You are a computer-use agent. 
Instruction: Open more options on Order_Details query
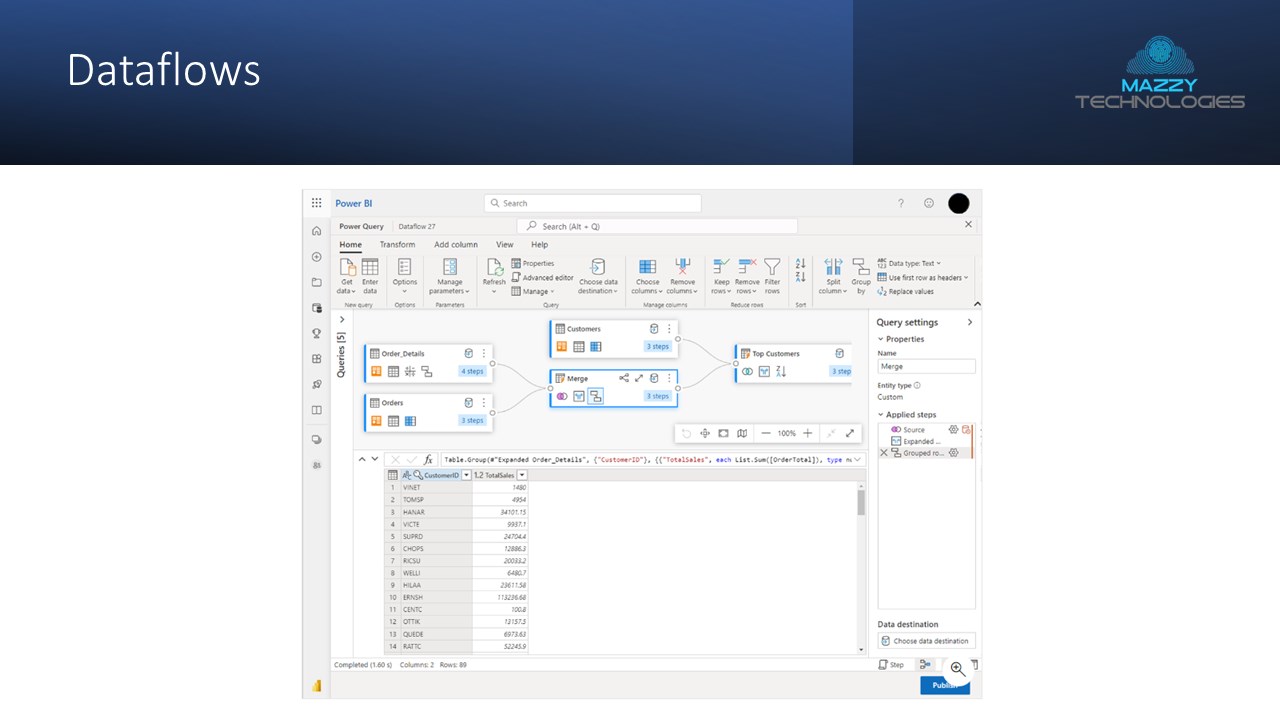(x=484, y=353)
